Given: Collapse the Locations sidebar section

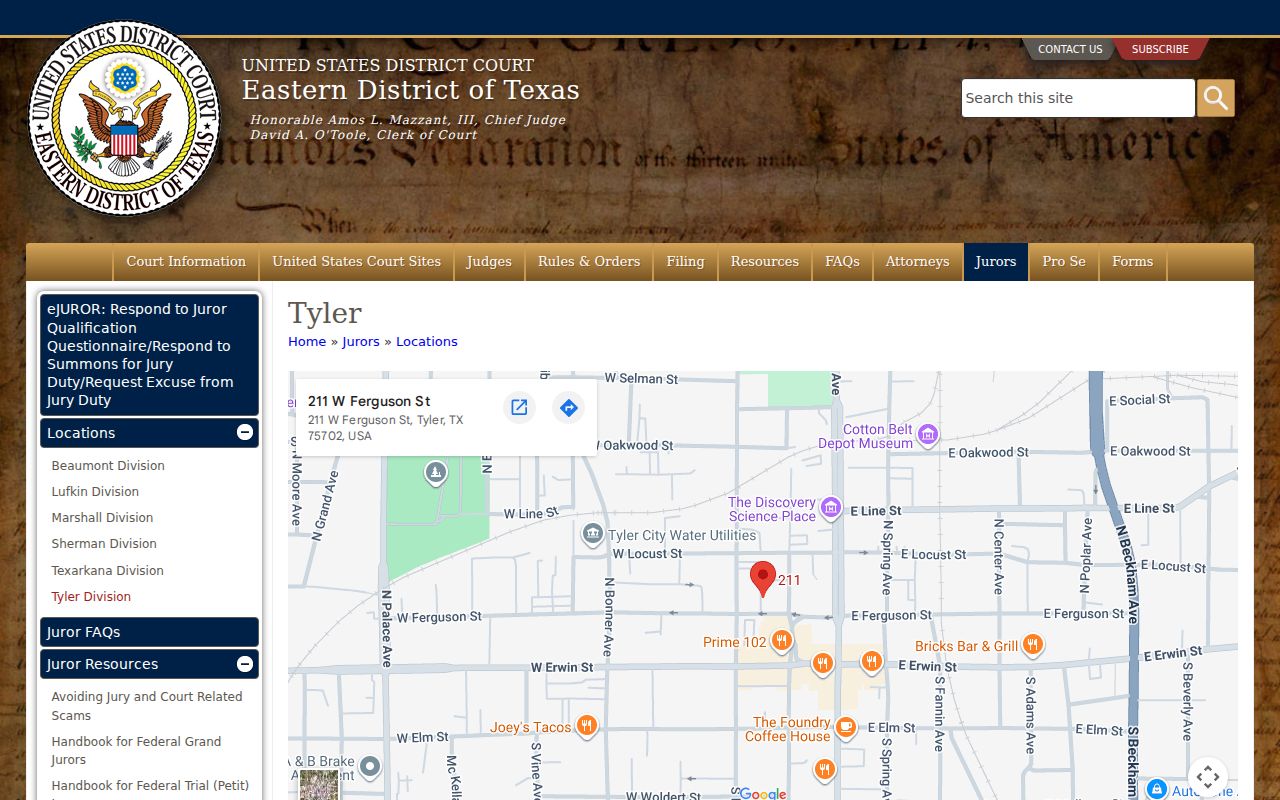Looking at the screenshot, I should 245,433.
